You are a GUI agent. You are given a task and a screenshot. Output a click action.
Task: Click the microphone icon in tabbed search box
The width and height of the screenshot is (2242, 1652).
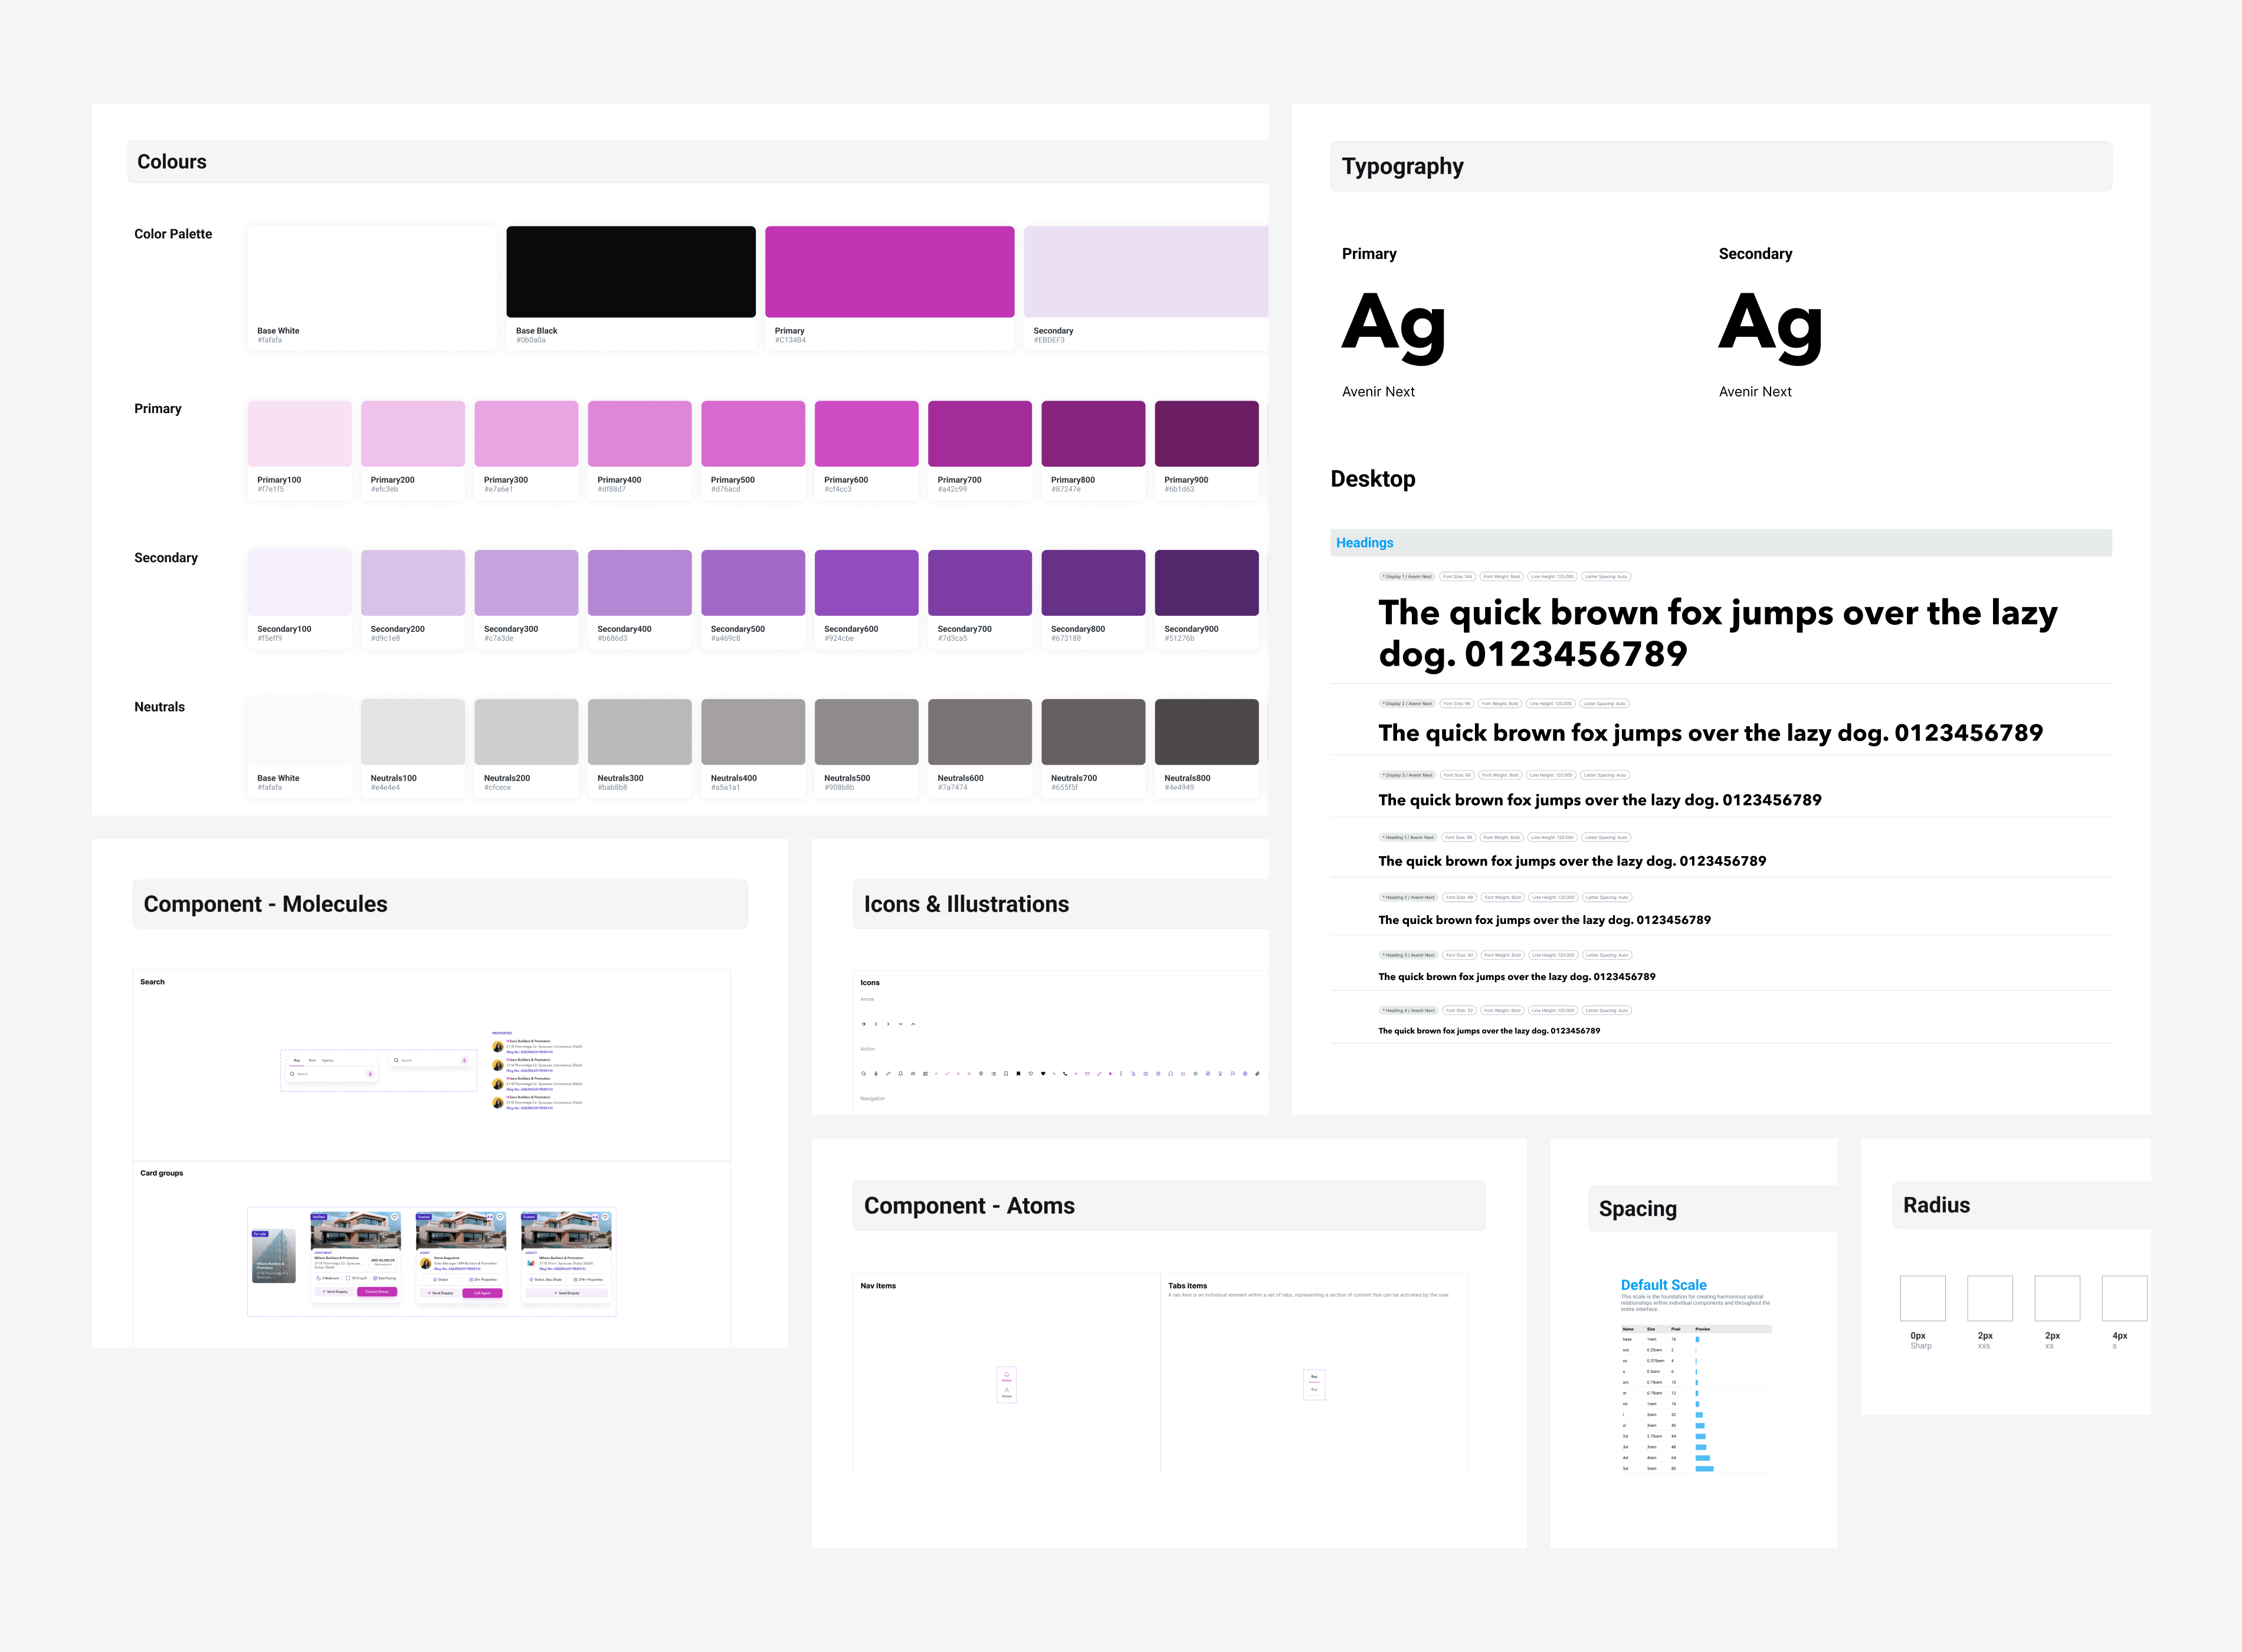point(371,1074)
